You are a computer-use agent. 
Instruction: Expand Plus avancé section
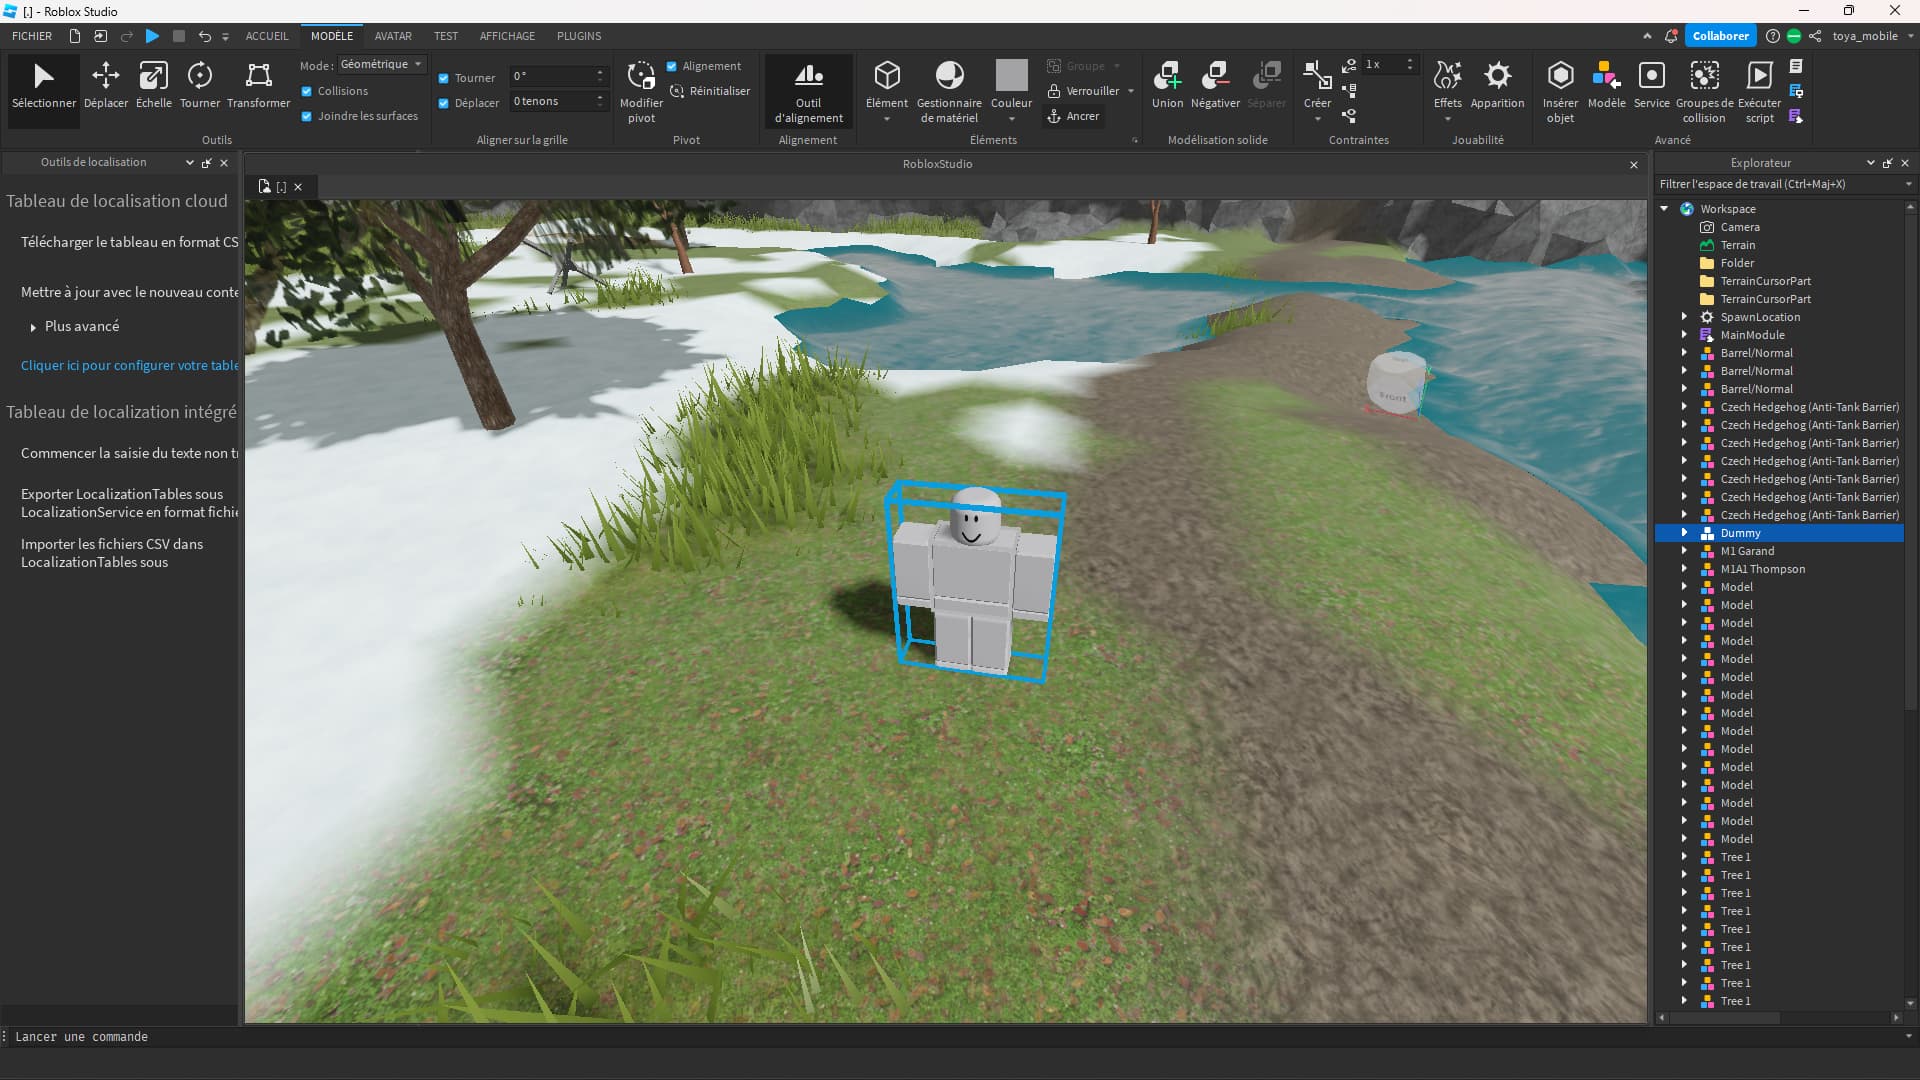33,327
